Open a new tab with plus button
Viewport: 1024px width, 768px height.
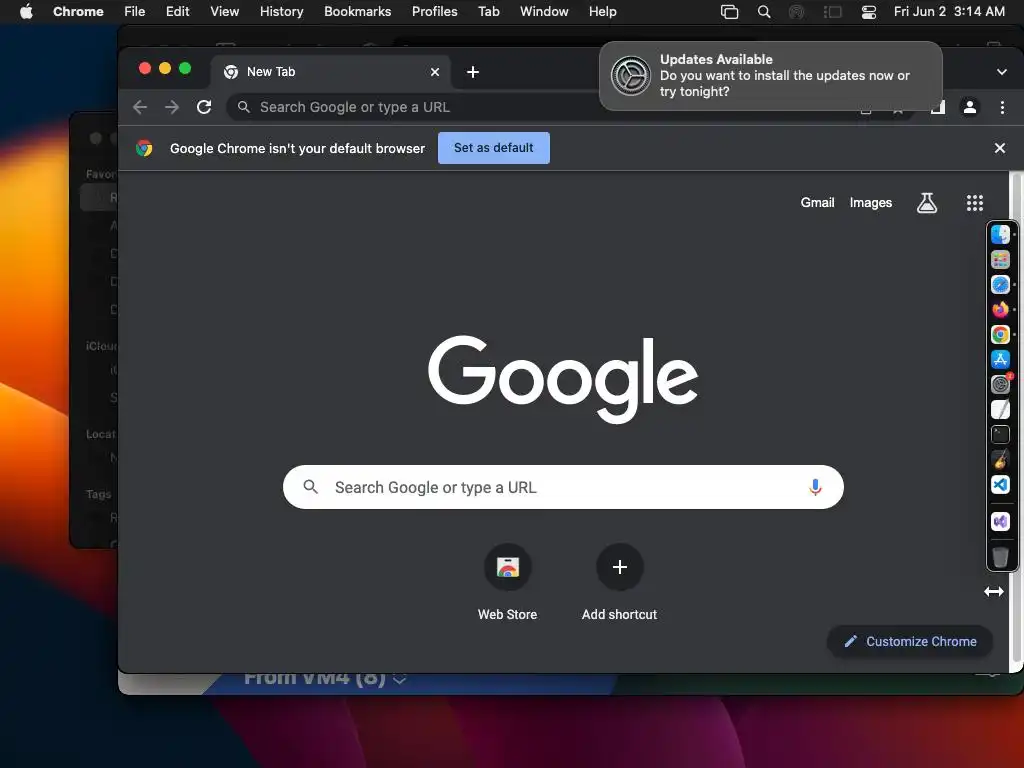(473, 72)
